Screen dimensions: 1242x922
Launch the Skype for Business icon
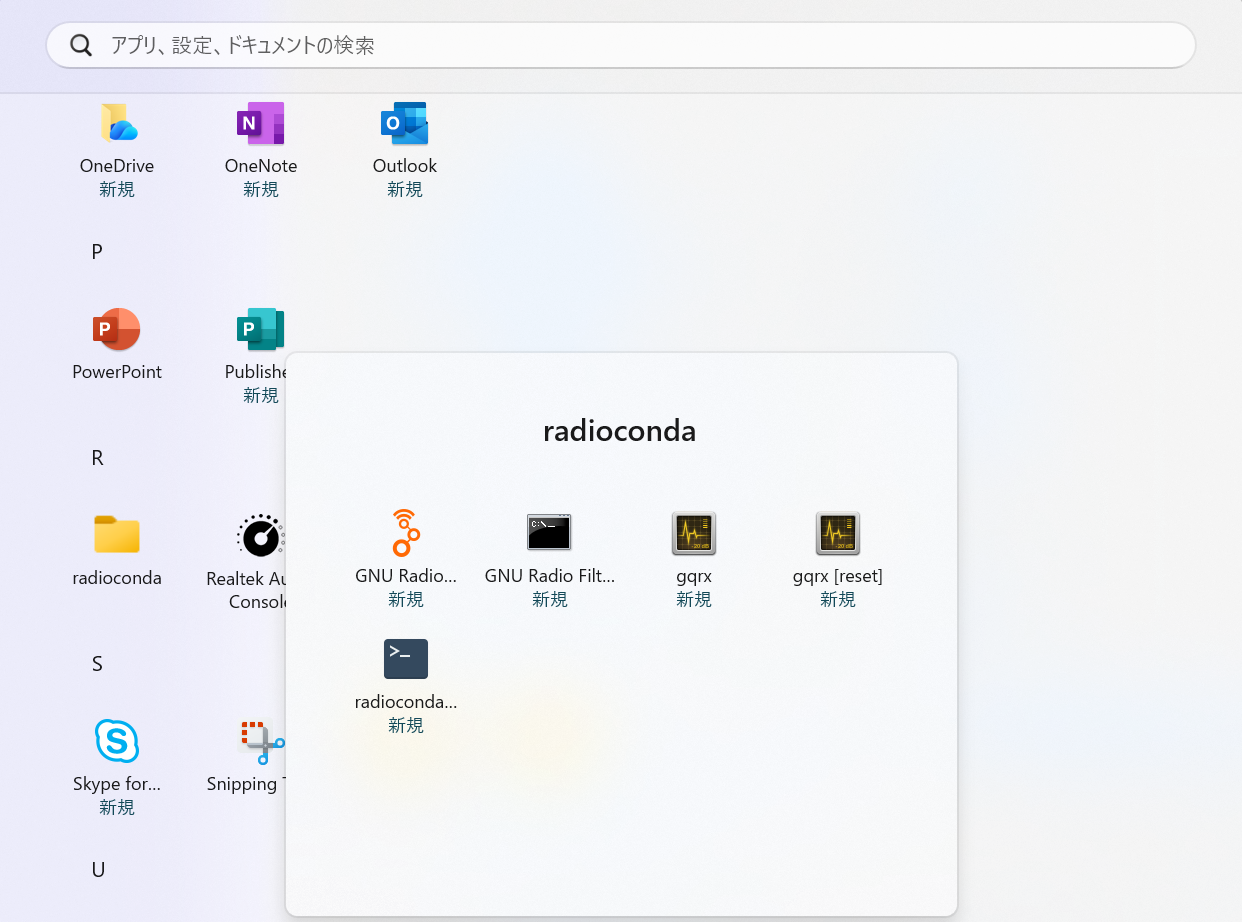(117, 741)
